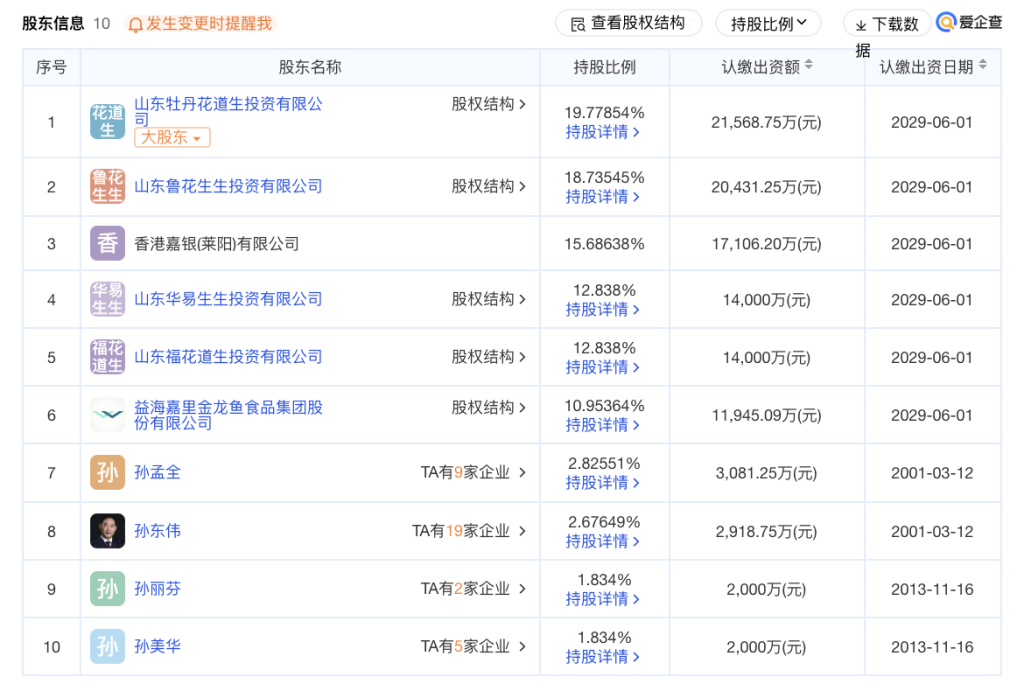
Task: Click 孙丽芬 green avatar icon
Action: 107,589
